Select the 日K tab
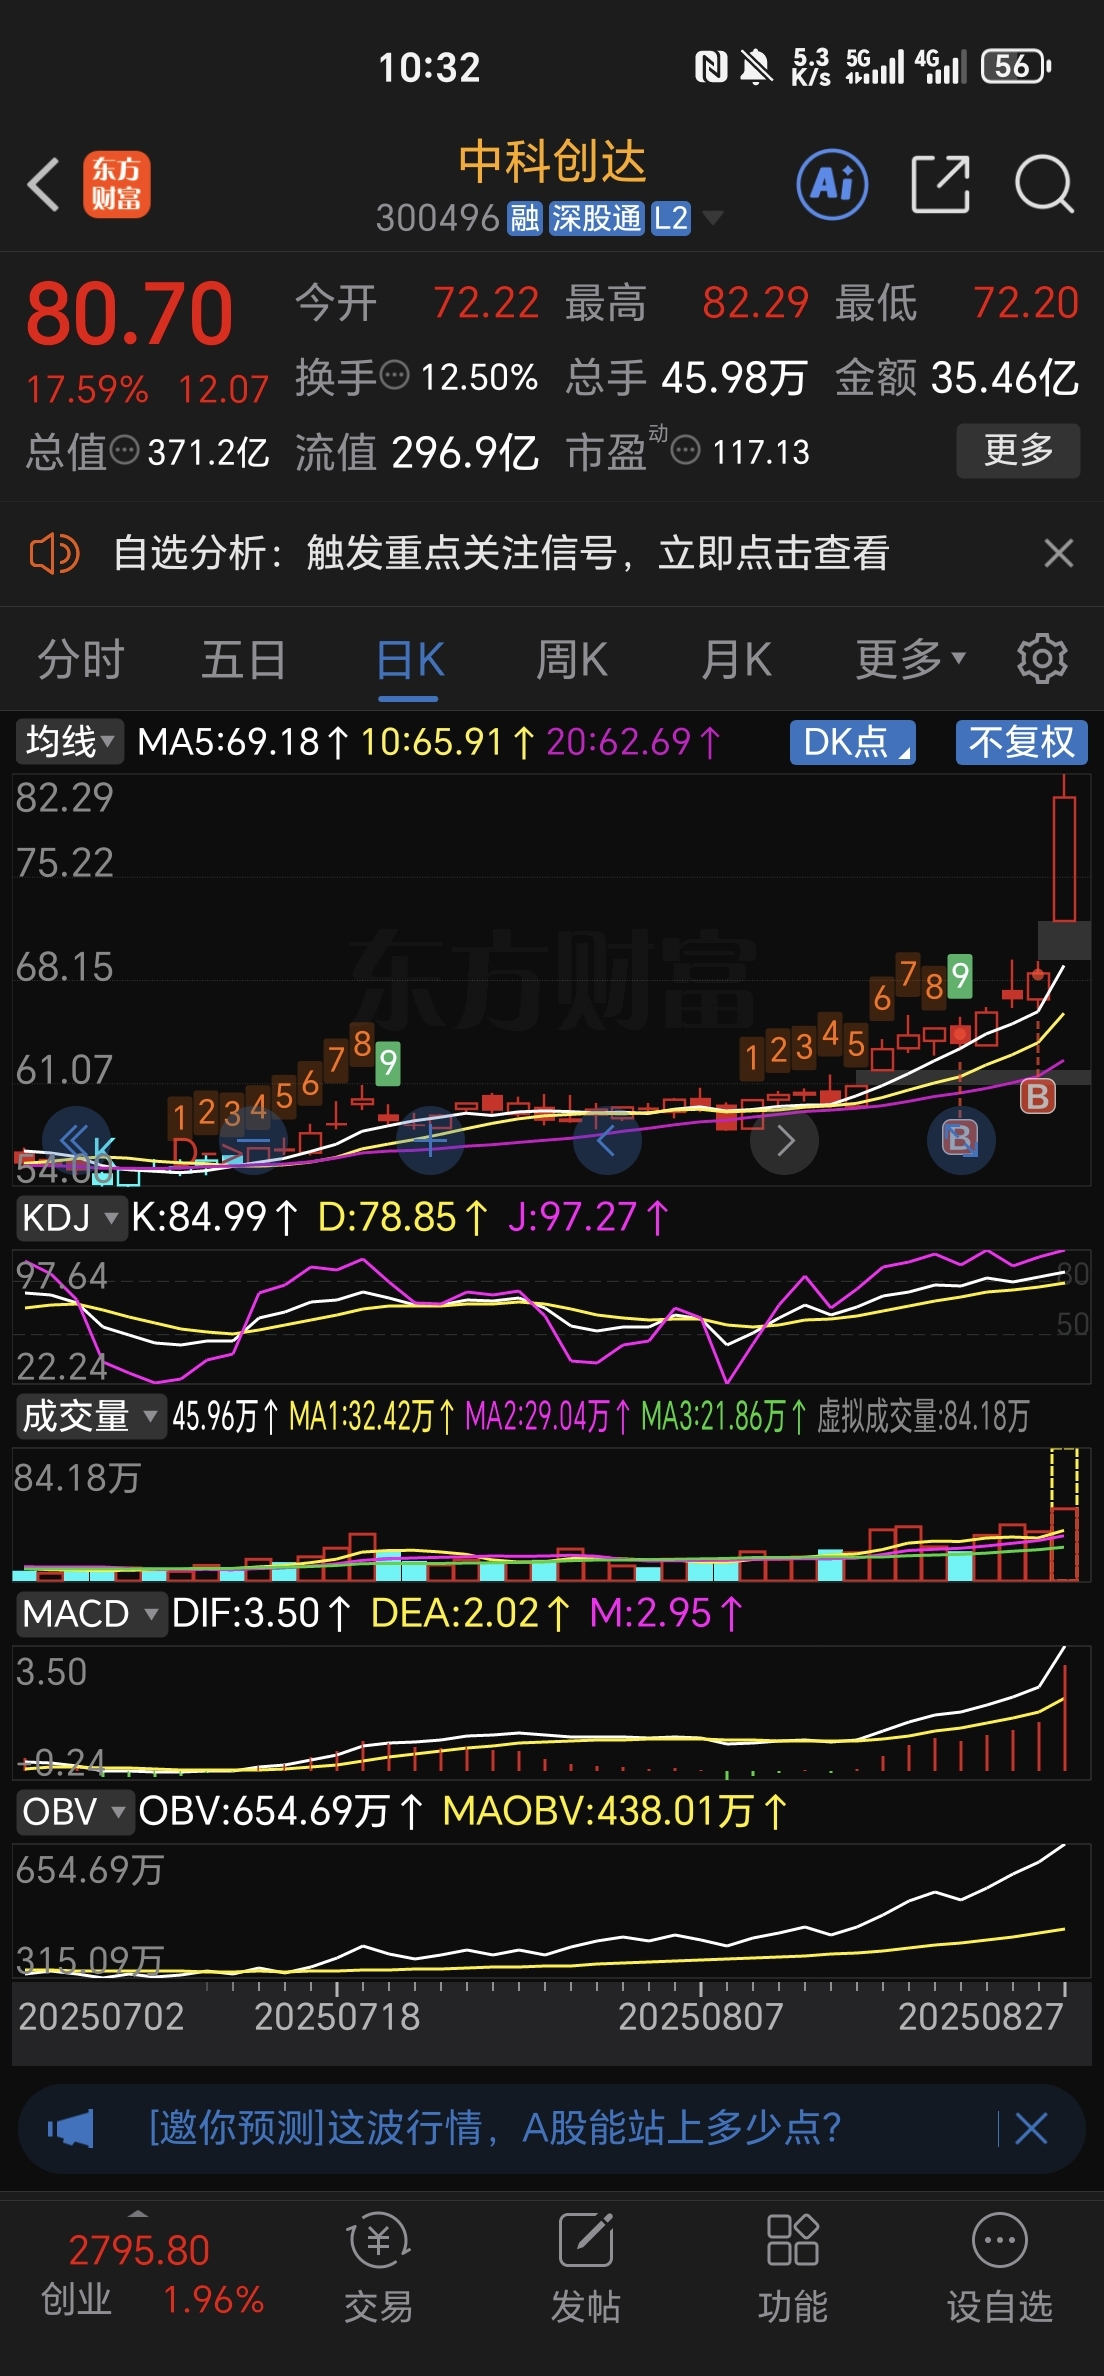This screenshot has width=1104, height=2376. (410, 660)
